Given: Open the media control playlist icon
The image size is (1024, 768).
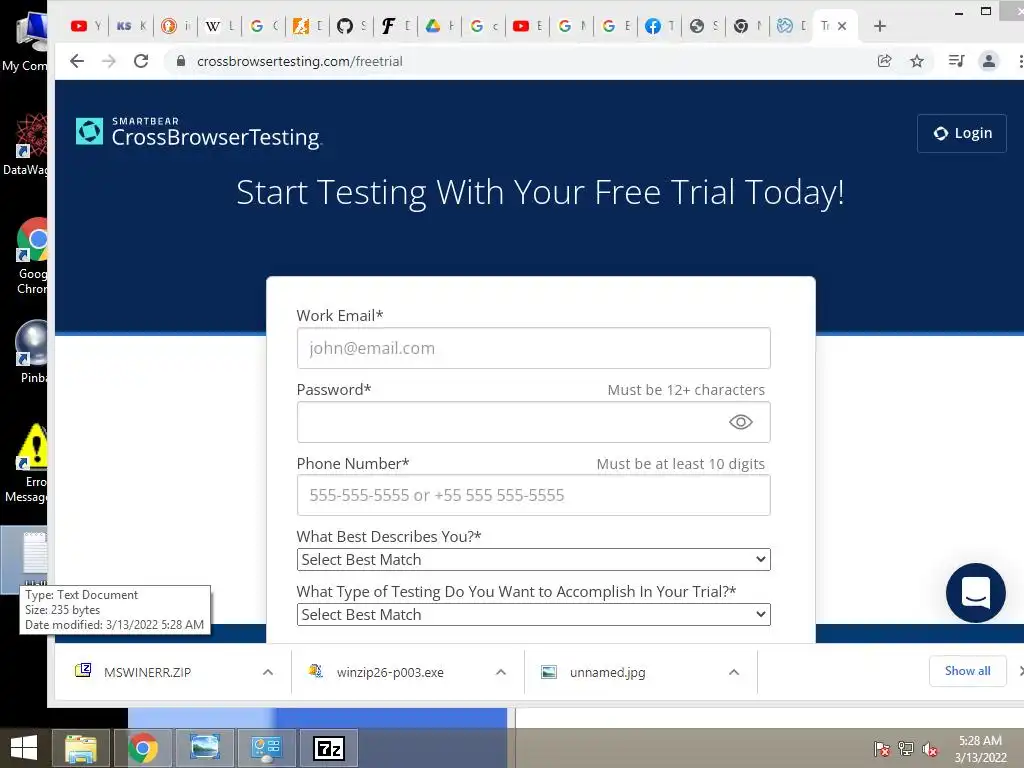Looking at the screenshot, I should (956, 61).
